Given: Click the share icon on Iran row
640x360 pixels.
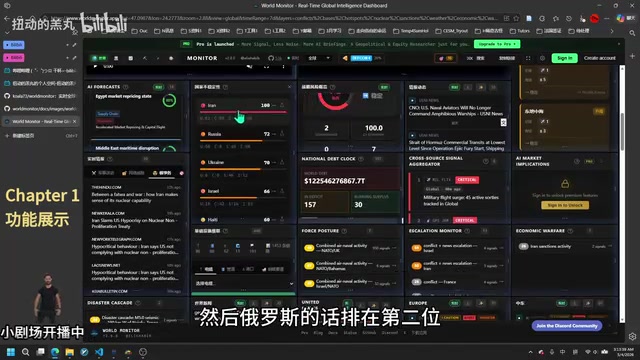Looking at the screenshot, I should coord(282,105).
